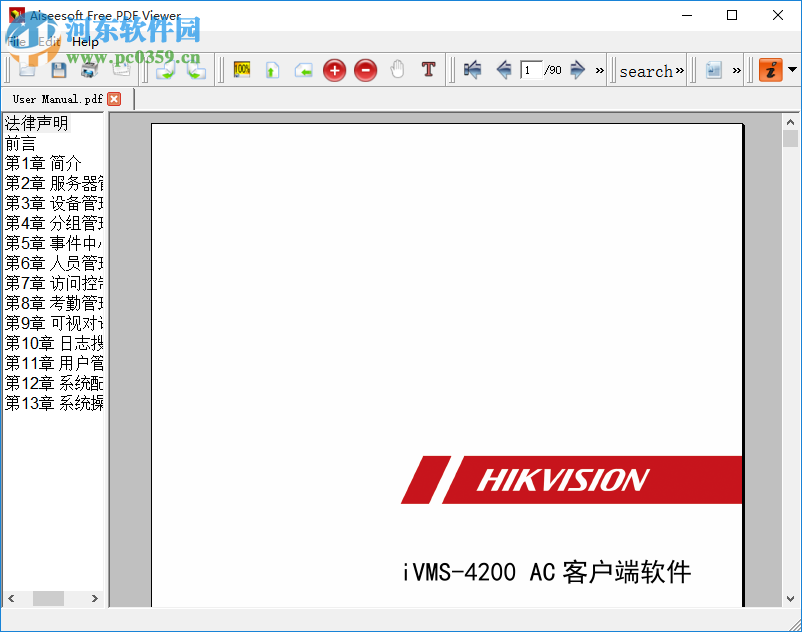The image size is (802, 632).
Task: Open the Print dialog from the toolbar
Action: point(89,70)
